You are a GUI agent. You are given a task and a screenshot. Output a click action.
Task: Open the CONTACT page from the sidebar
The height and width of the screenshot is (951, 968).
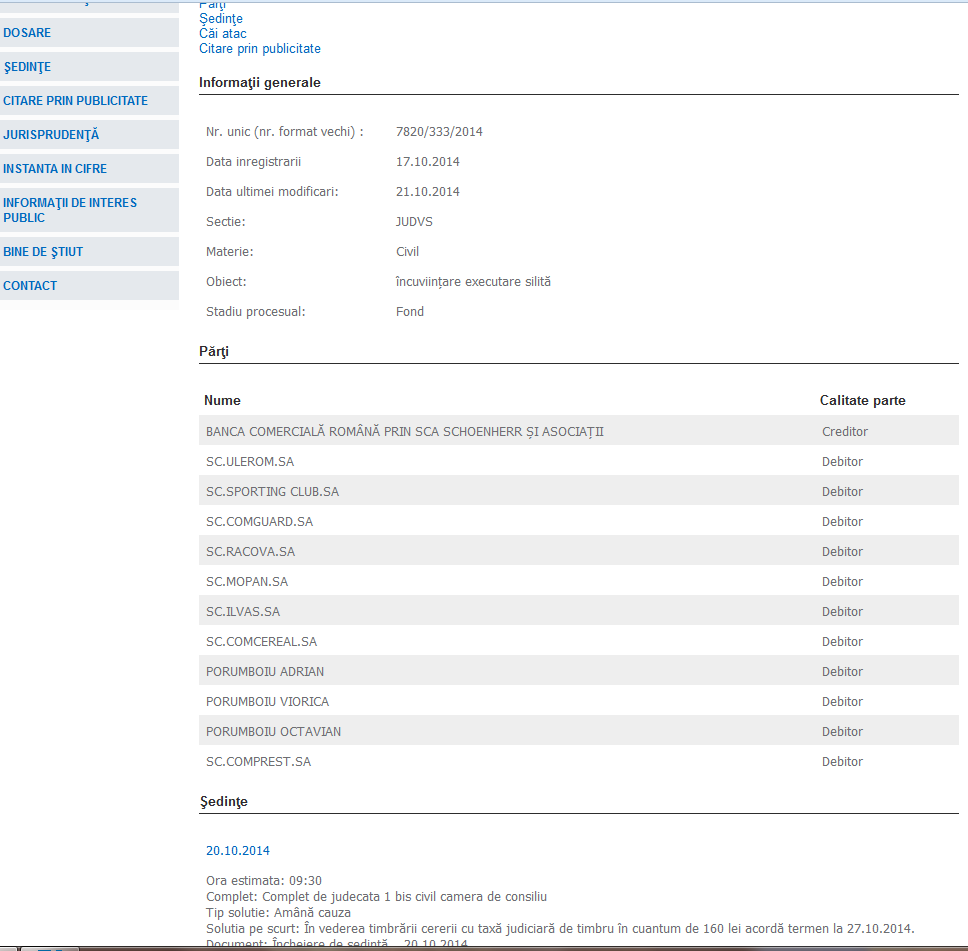click(x=31, y=286)
